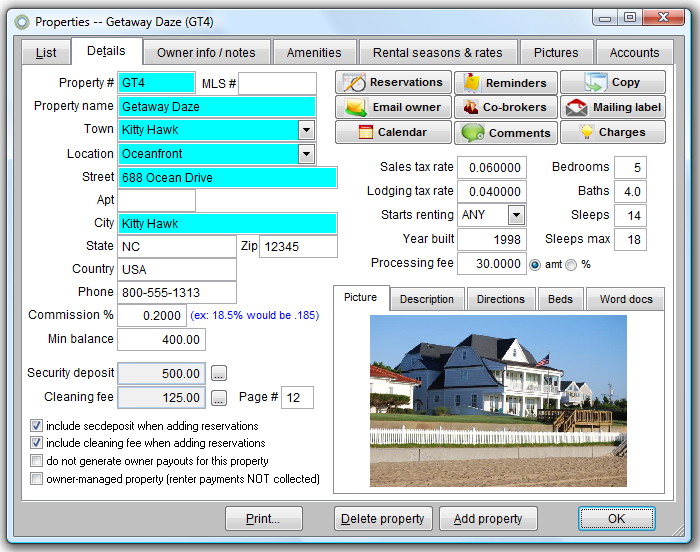This screenshot has height=552, width=700.
Task: Click the Baths field
Action: [630, 192]
